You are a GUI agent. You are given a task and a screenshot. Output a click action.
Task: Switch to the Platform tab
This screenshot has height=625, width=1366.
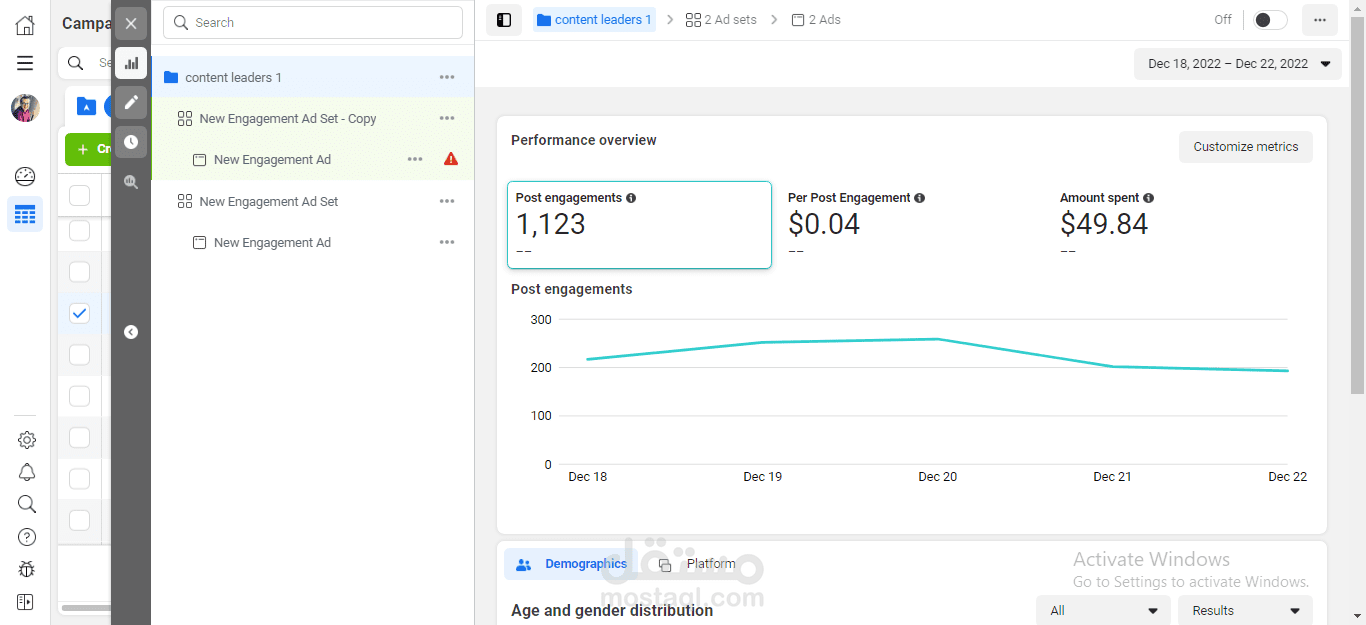click(696, 564)
